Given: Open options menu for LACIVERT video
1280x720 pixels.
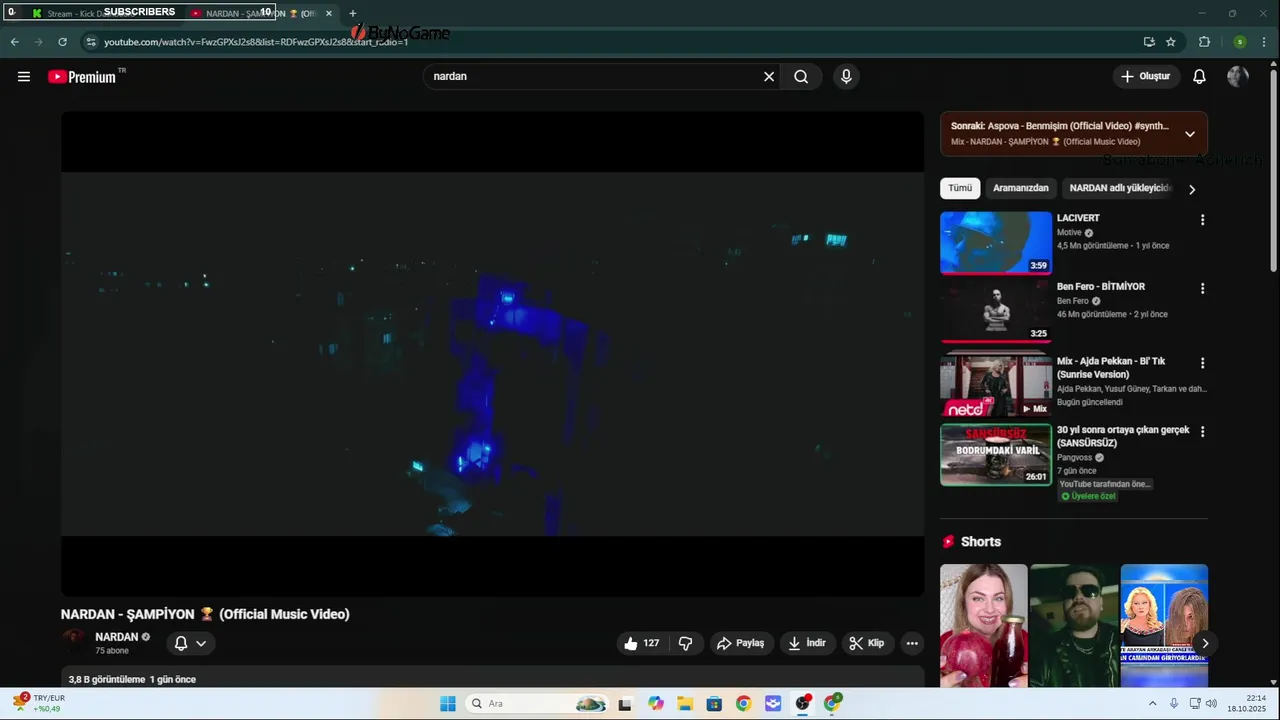Looking at the screenshot, I should point(1202,220).
